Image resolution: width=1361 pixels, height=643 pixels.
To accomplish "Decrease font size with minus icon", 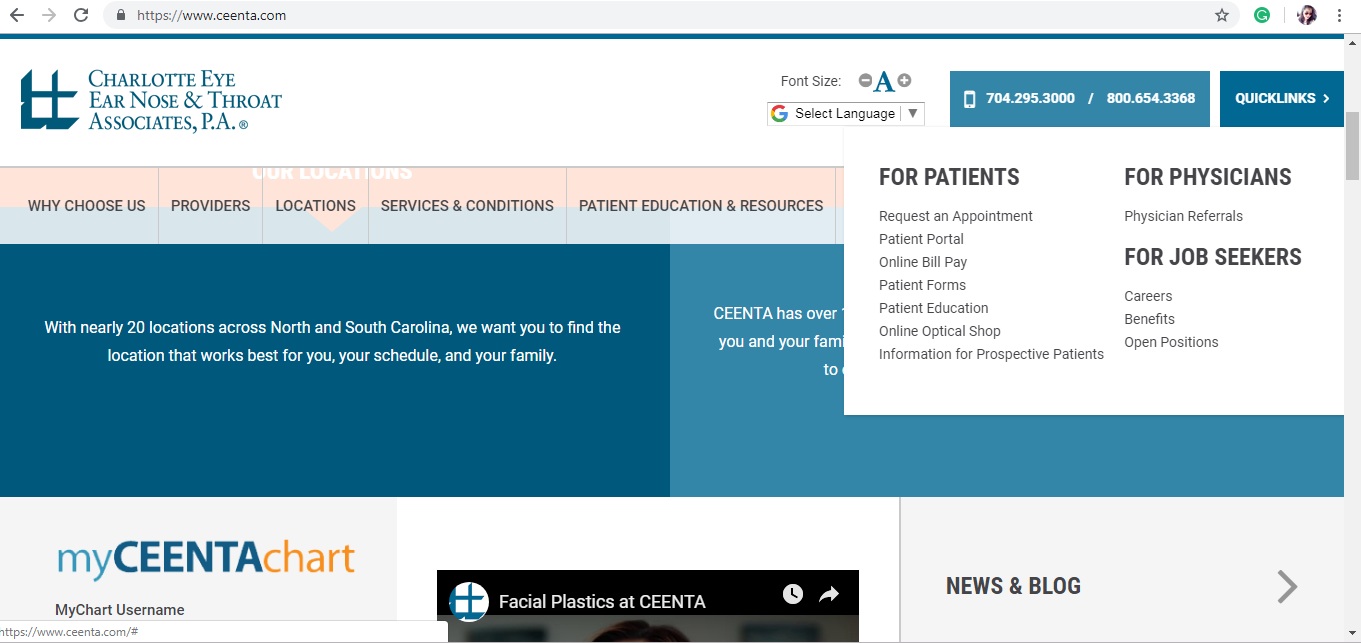I will pos(865,81).
